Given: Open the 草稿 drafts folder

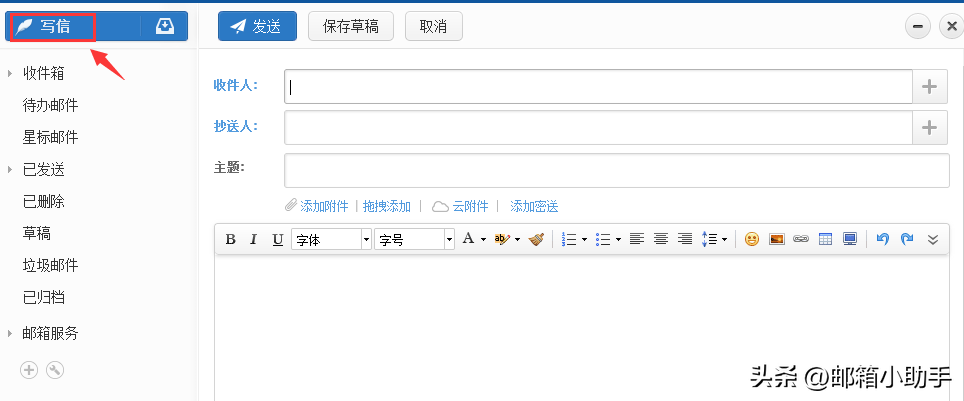Looking at the screenshot, I should tap(37, 233).
